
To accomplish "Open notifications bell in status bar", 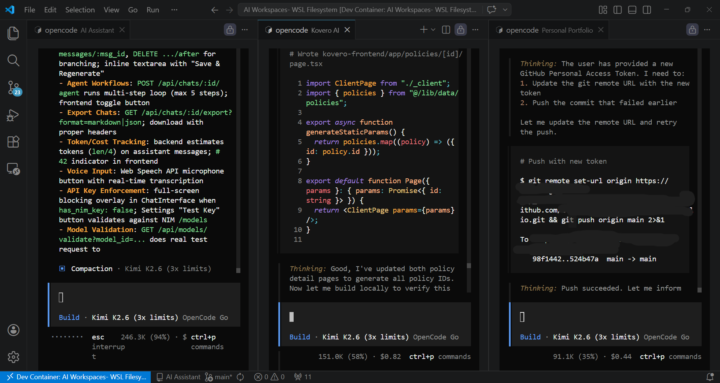I will (709, 377).
